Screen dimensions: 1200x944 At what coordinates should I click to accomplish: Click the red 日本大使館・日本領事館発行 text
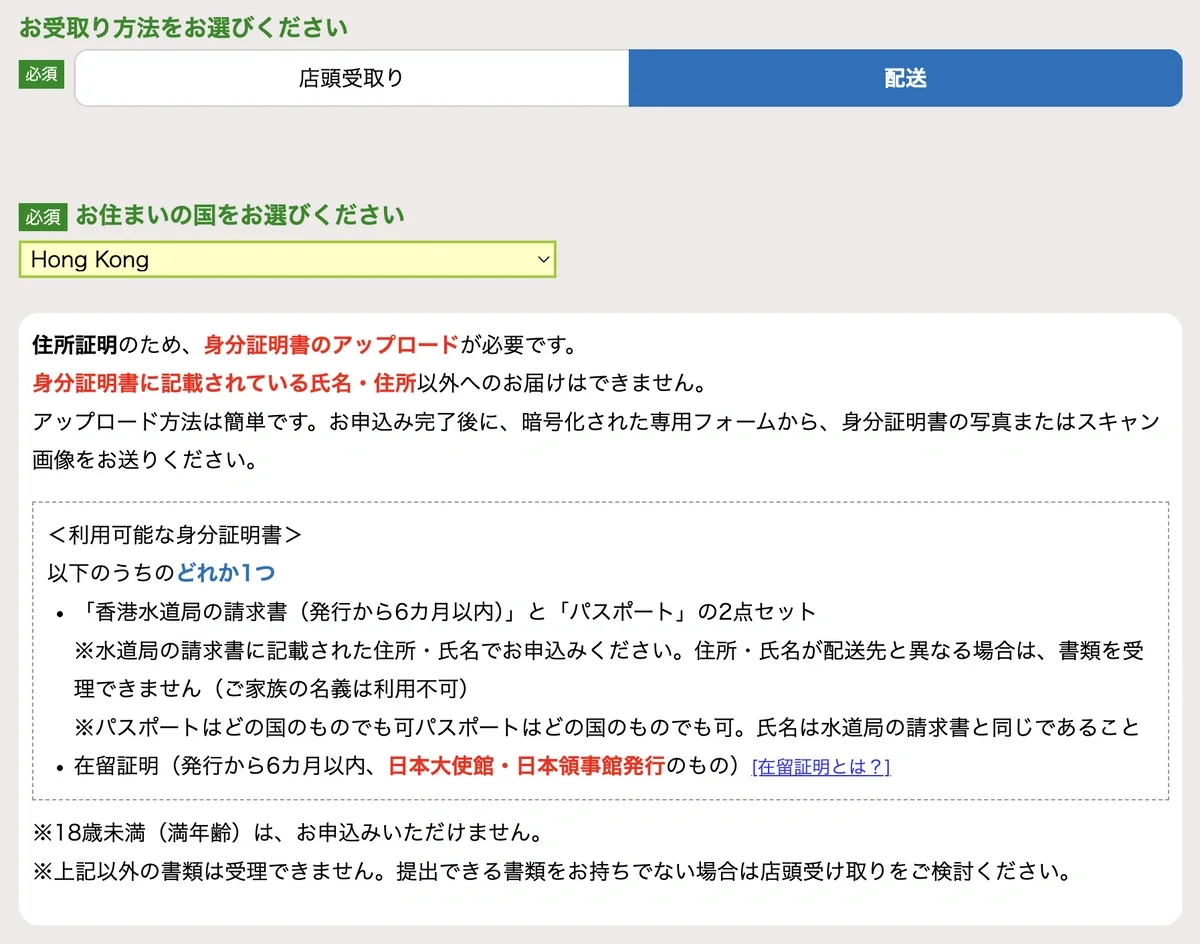click(x=526, y=766)
